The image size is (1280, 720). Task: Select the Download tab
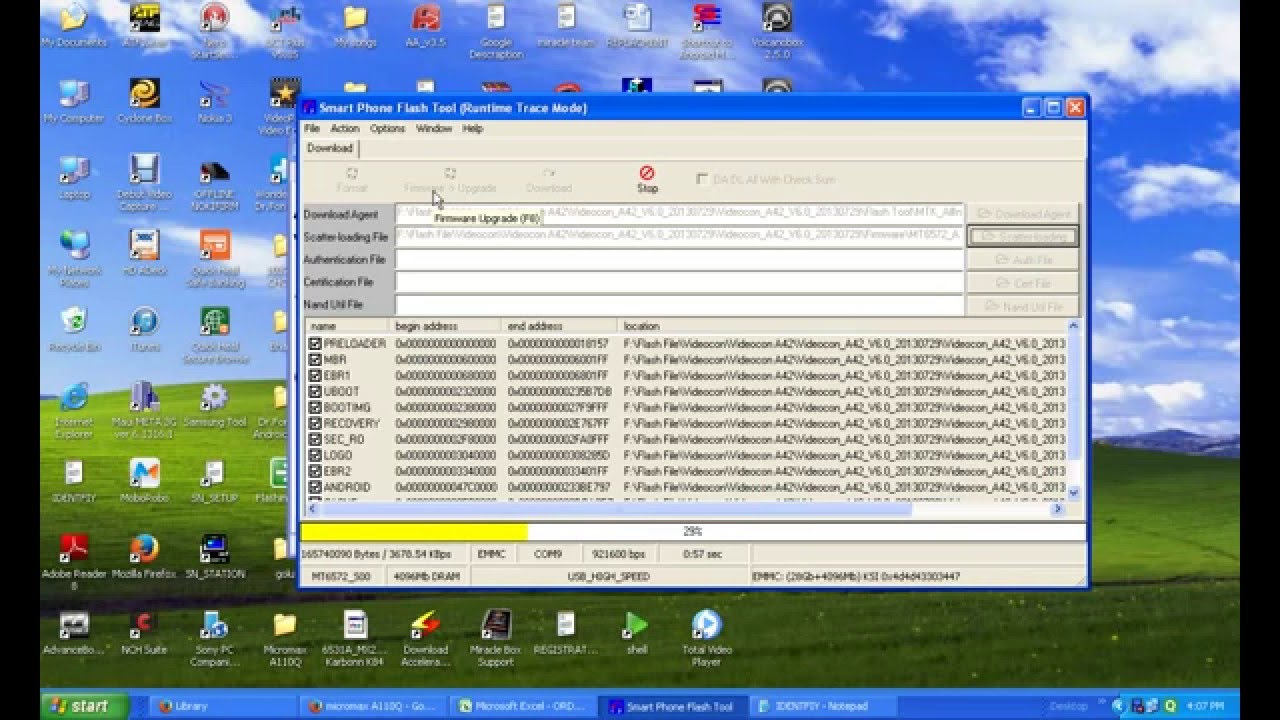point(330,148)
